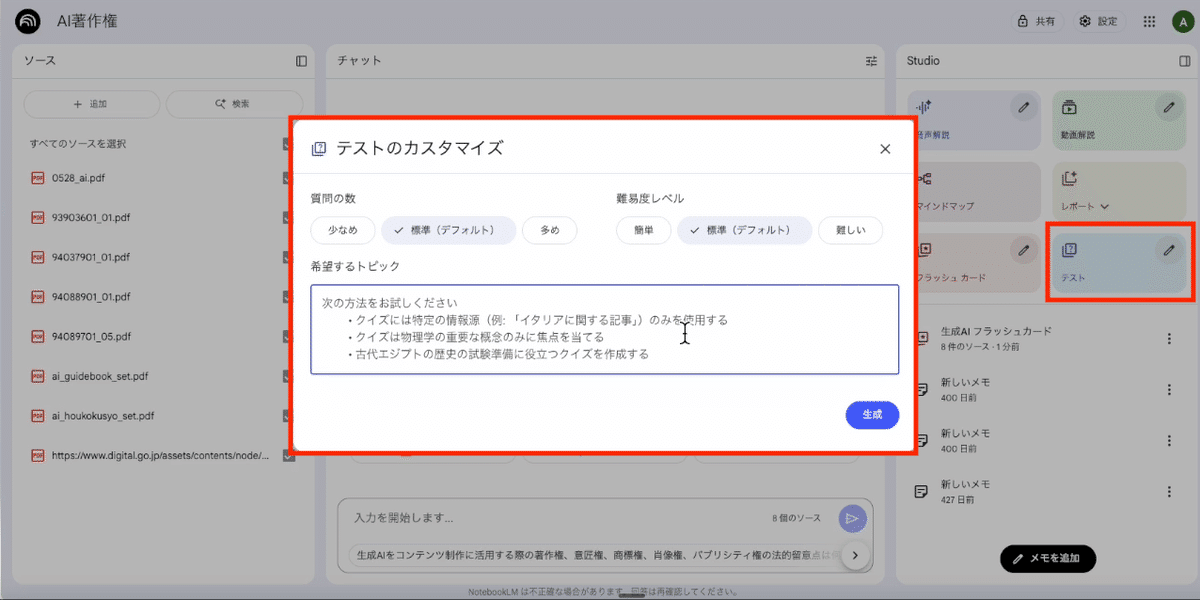Click the pencil icon on 動画解説 card
This screenshot has width=1200, height=600.
pyautogui.click(x=1168, y=106)
